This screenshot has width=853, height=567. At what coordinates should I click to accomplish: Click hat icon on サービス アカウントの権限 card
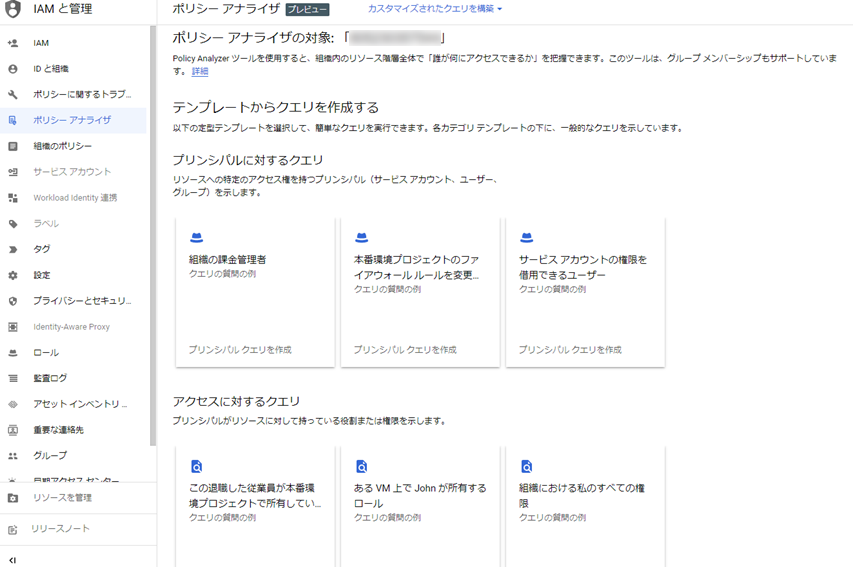point(527,238)
